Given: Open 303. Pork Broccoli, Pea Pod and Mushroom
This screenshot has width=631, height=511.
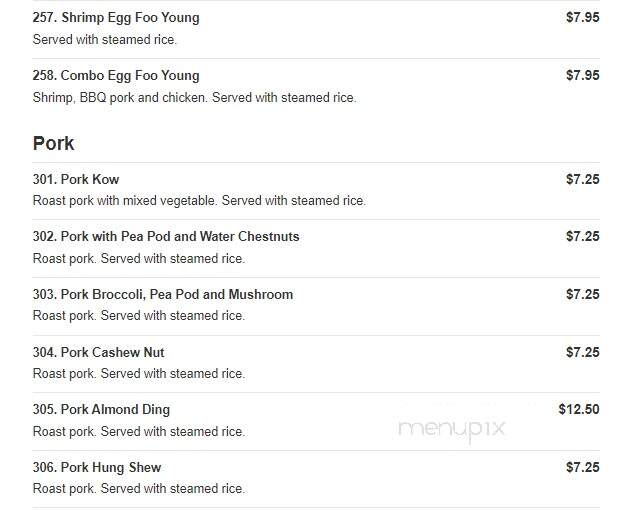Looking at the screenshot, I should click(x=163, y=295).
